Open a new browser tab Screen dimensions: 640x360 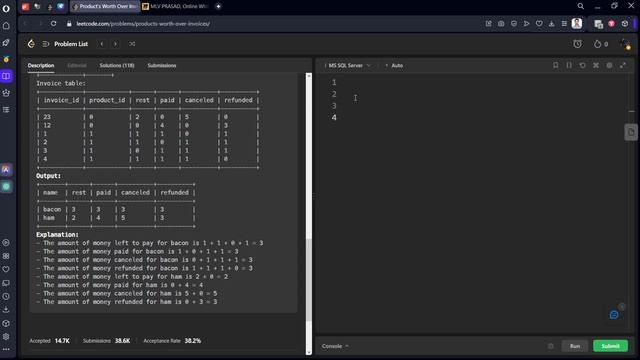coord(218,6)
